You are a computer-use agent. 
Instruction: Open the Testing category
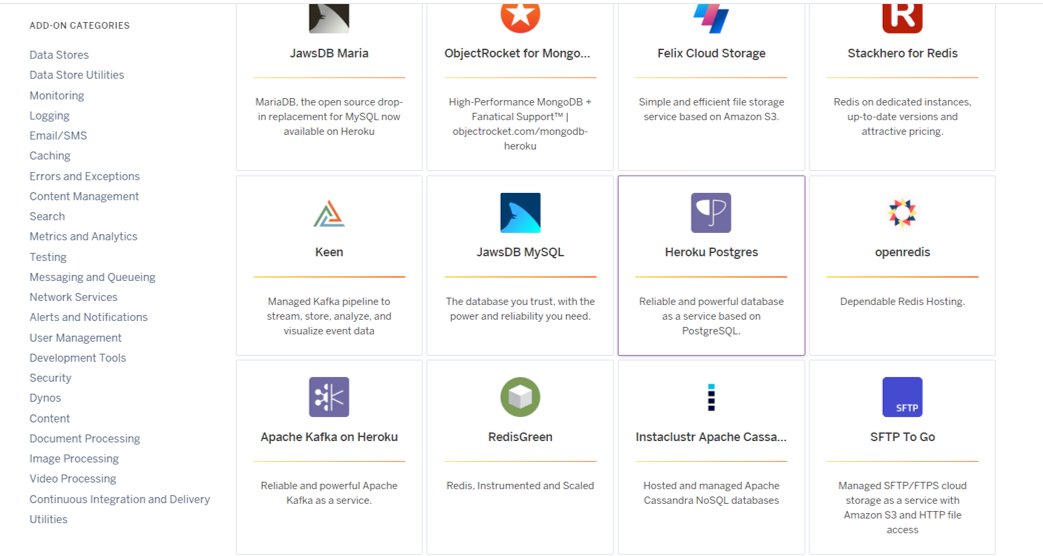click(48, 257)
